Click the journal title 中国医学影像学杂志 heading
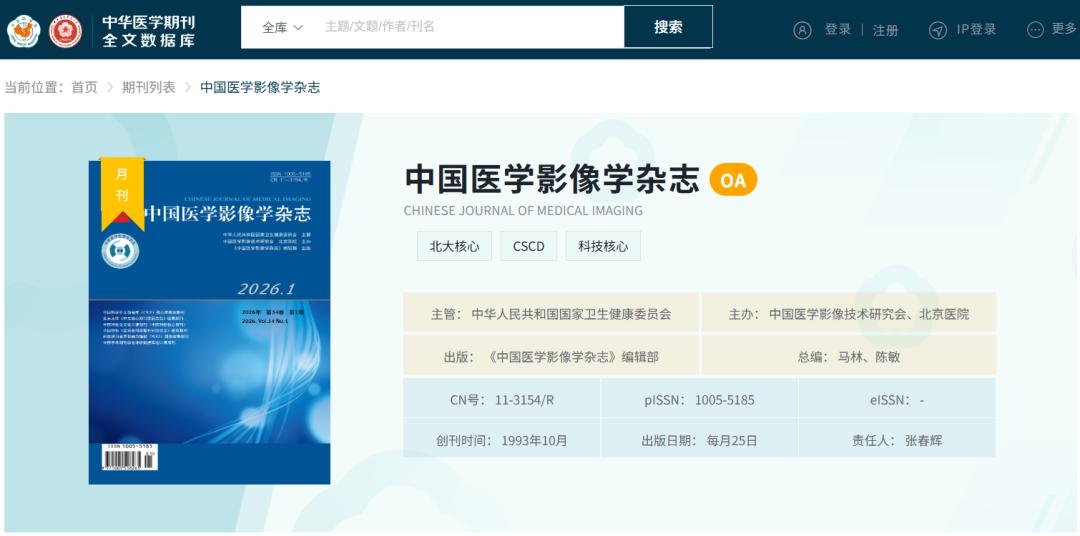The width and height of the screenshot is (1080, 536). [552, 180]
